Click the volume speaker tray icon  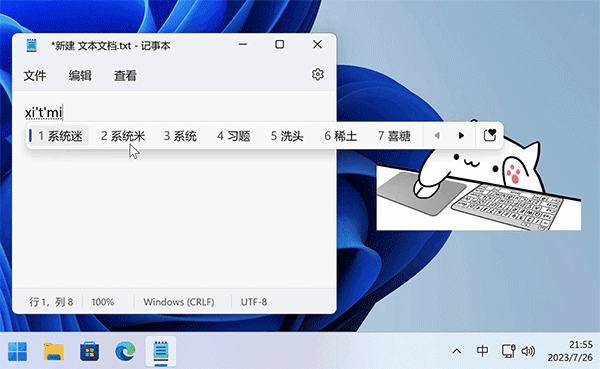coord(528,351)
